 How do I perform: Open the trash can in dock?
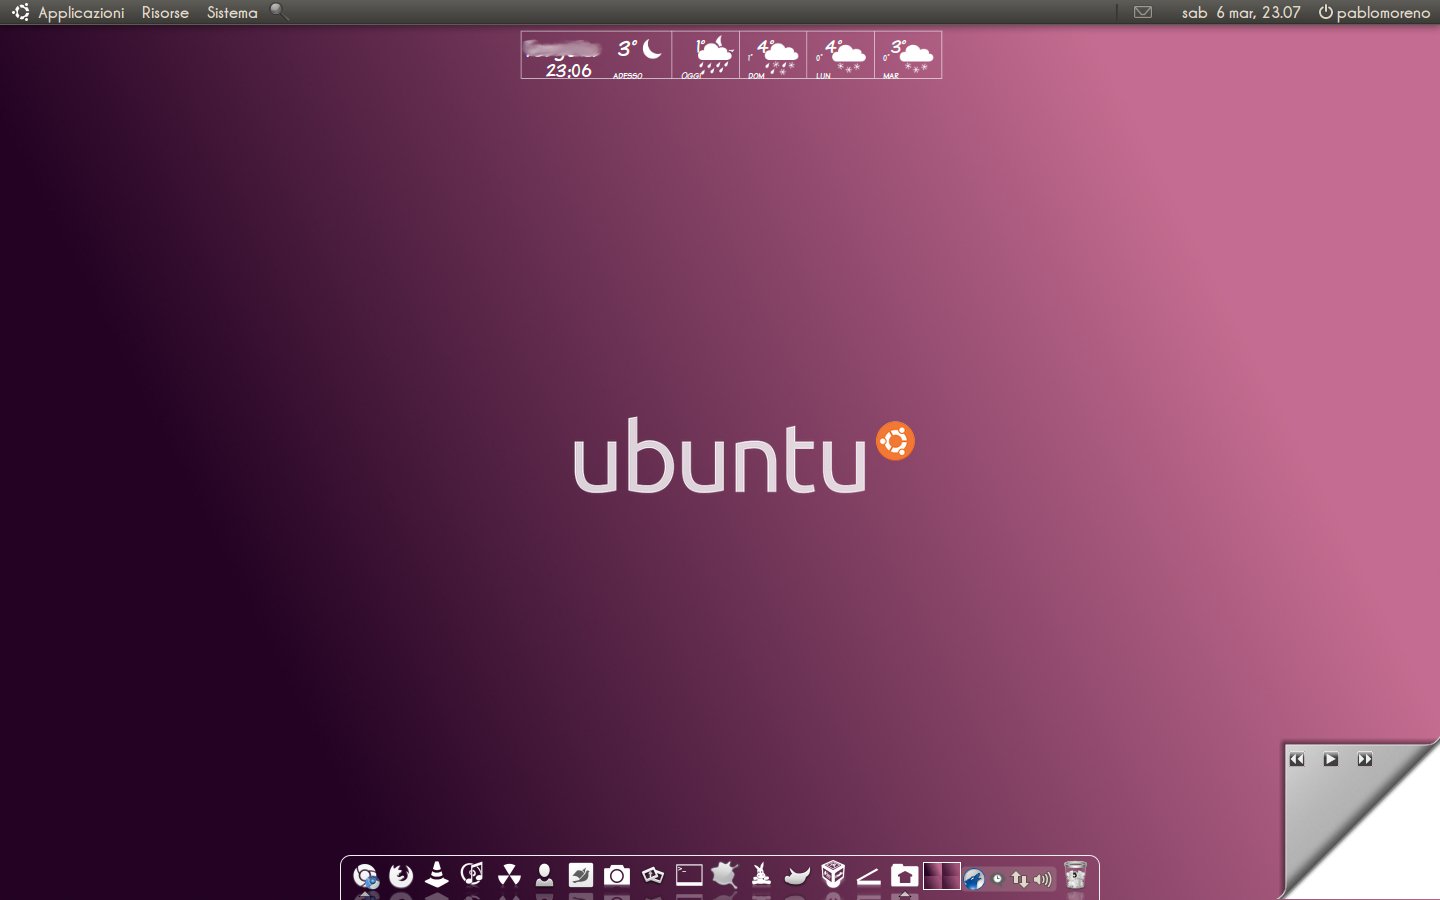tap(1075, 876)
